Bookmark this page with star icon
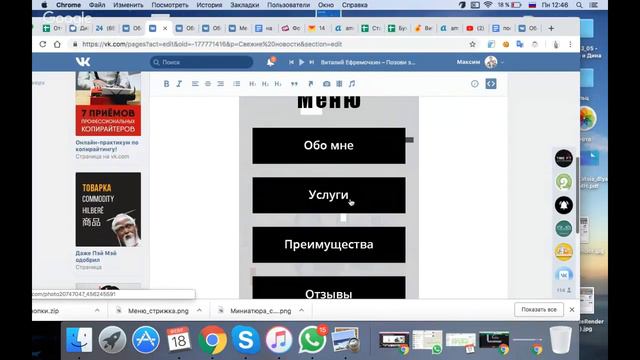This screenshot has width=640, height=360. (473, 44)
